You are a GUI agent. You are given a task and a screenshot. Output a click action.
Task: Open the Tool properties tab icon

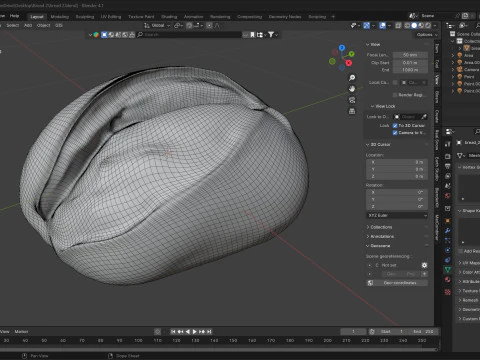448,144
